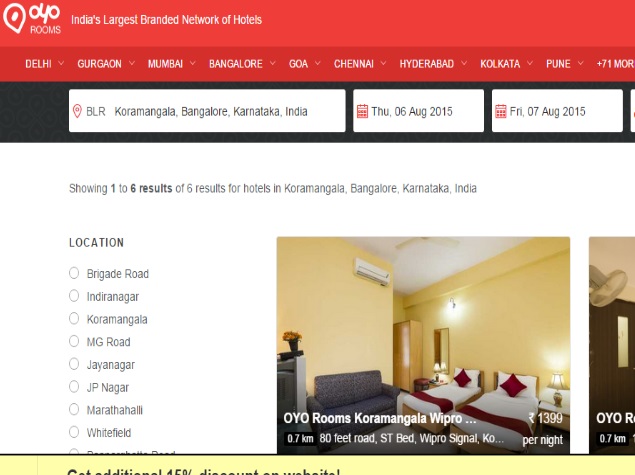Open the CHENNAI city menu
This screenshot has height=475, width=635.
[359, 64]
